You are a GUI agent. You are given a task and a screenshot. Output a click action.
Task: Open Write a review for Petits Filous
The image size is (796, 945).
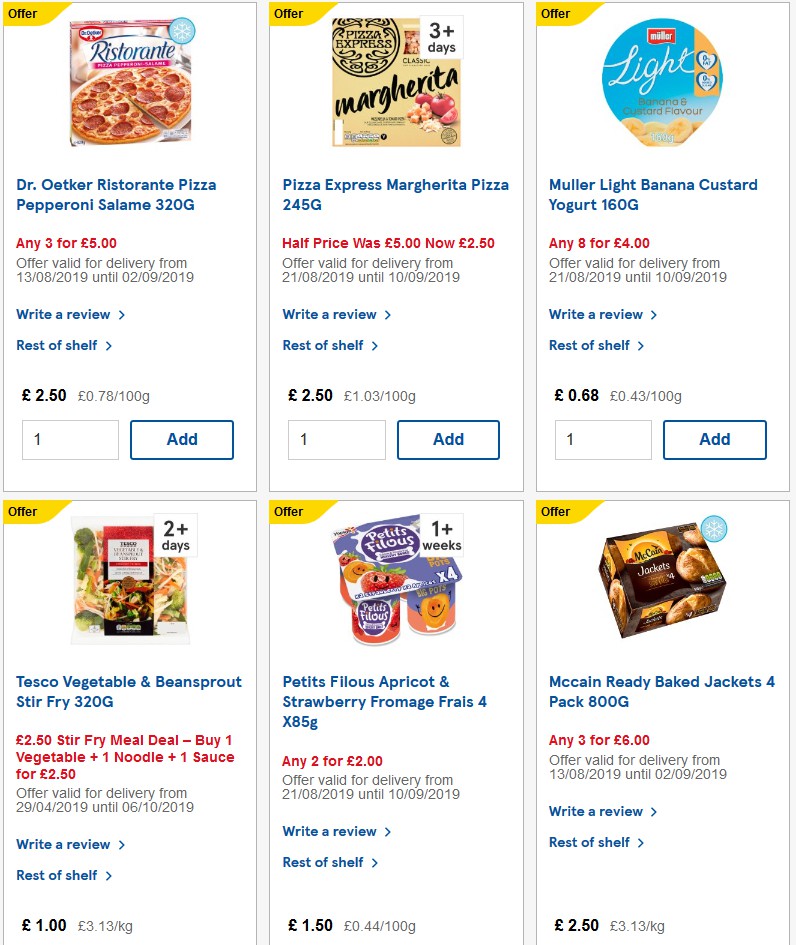(x=330, y=831)
